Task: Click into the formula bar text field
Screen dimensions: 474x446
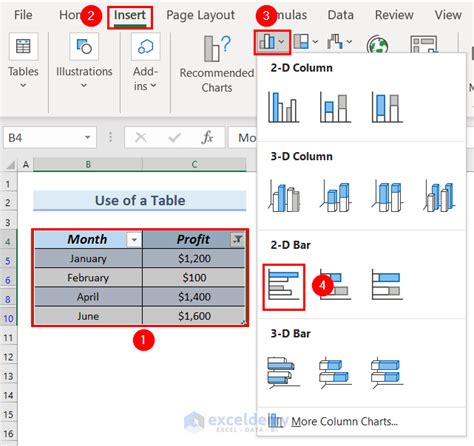Action: click(243, 137)
